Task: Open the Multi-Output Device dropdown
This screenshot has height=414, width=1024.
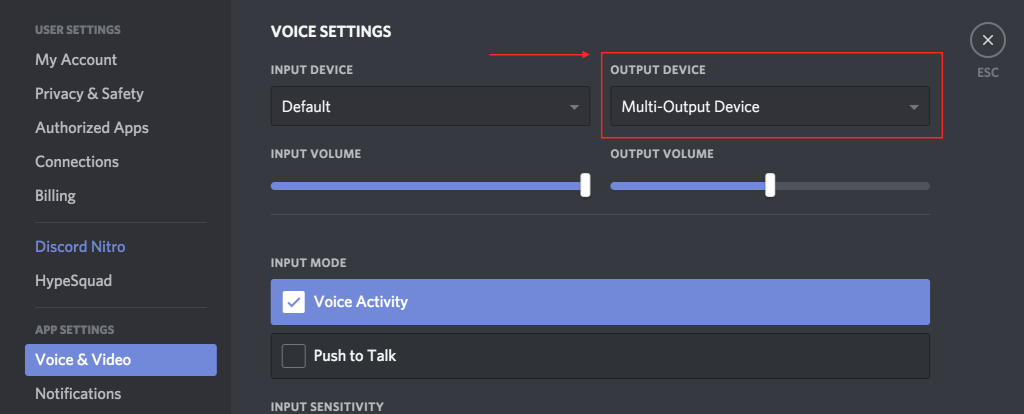Action: (770, 106)
